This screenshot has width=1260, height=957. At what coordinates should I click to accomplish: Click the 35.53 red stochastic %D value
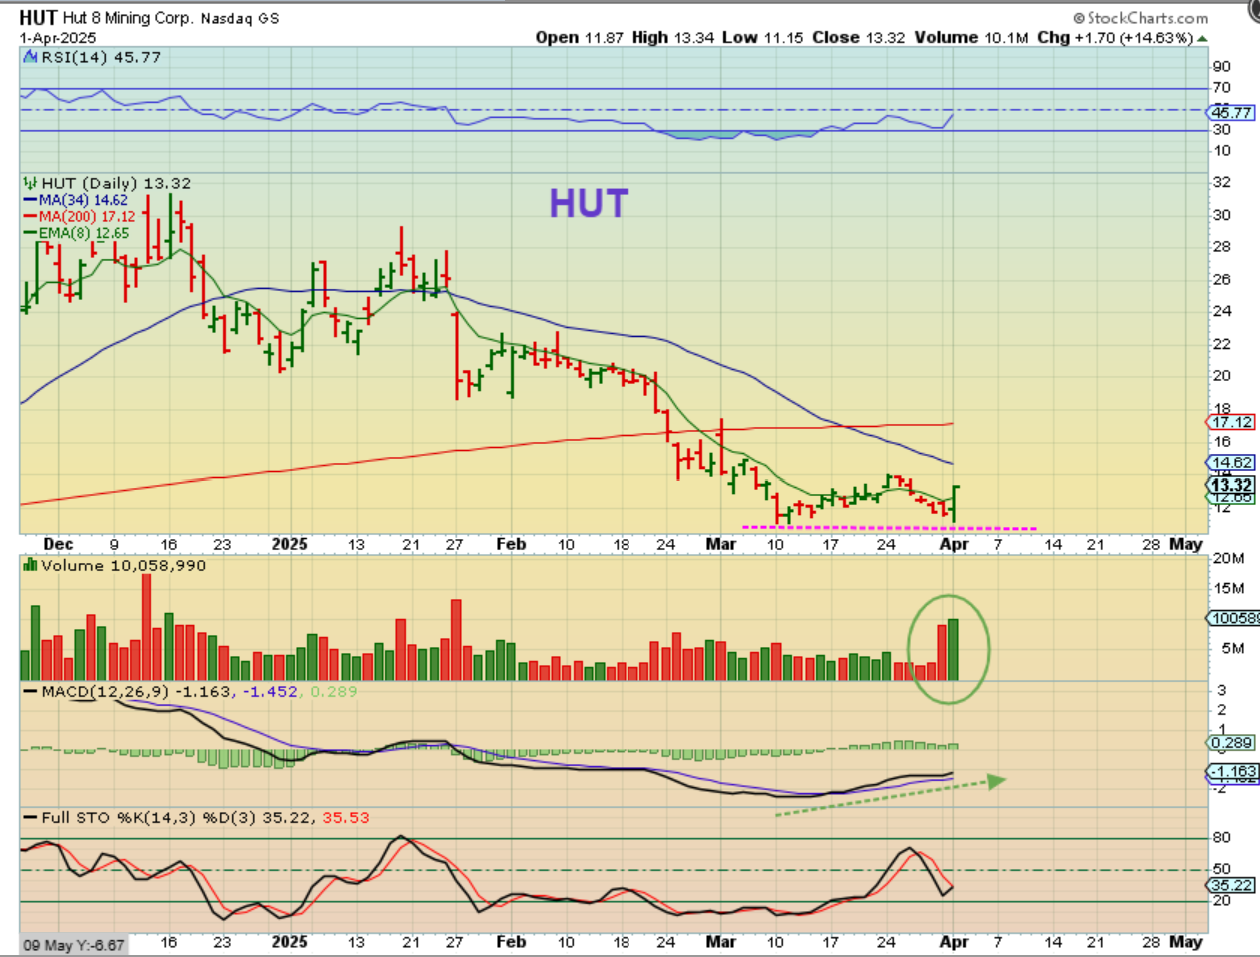tap(346, 817)
